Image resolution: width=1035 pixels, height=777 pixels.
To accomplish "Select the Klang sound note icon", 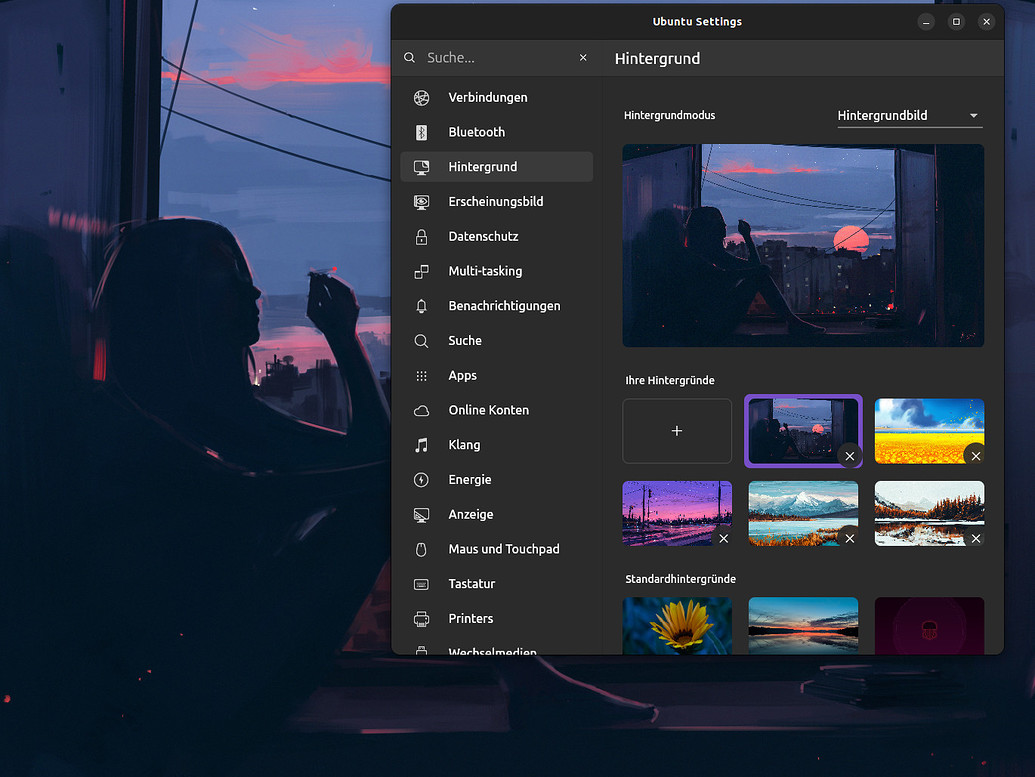I will (x=422, y=444).
